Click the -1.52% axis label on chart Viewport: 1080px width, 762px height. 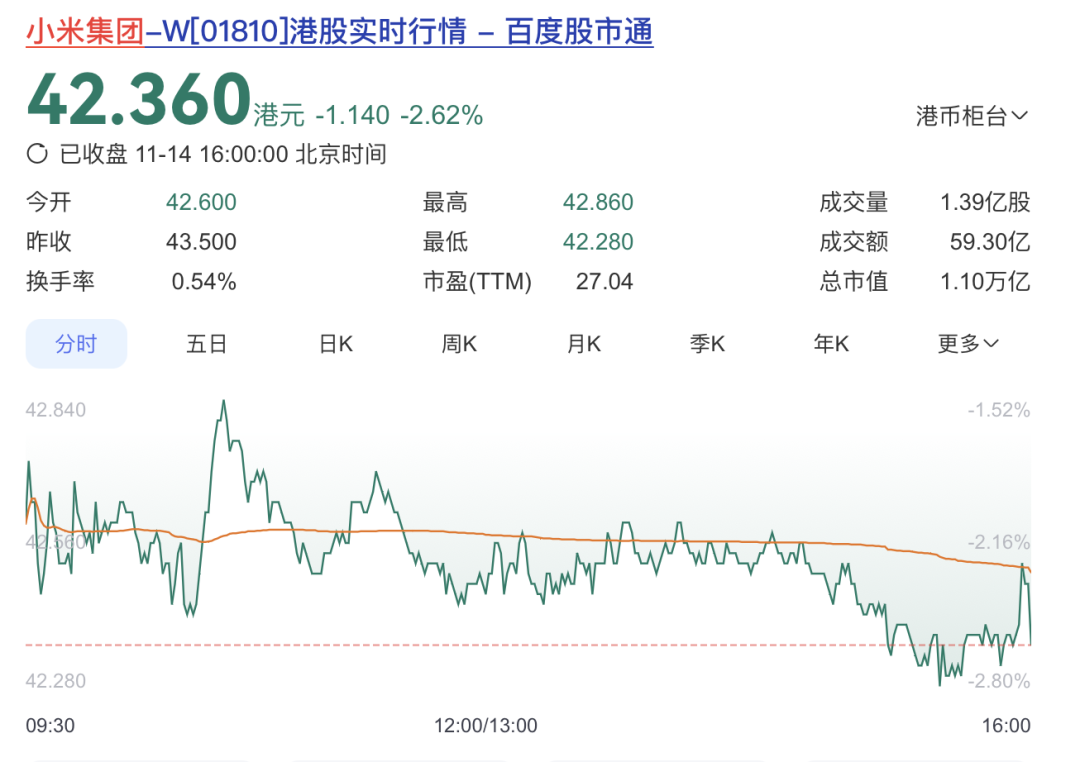(x=999, y=410)
